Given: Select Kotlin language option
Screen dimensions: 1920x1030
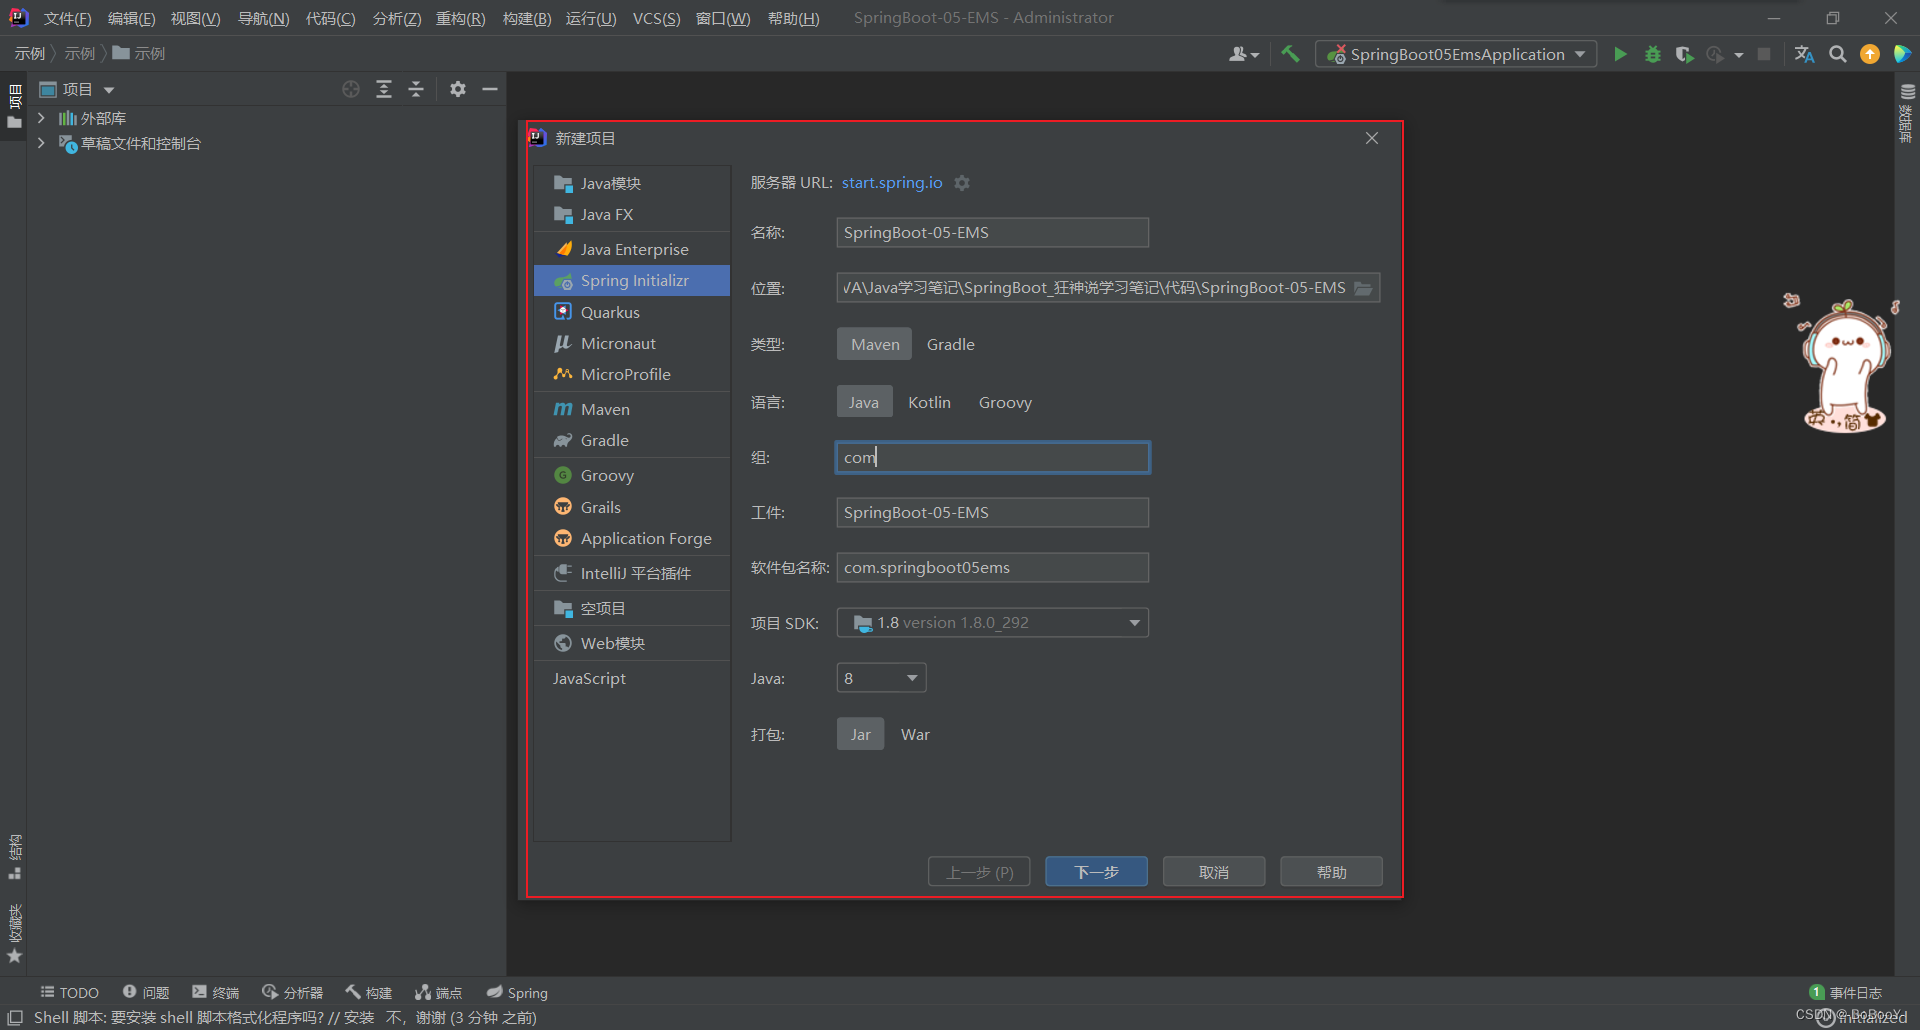Looking at the screenshot, I should pos(929,402).
